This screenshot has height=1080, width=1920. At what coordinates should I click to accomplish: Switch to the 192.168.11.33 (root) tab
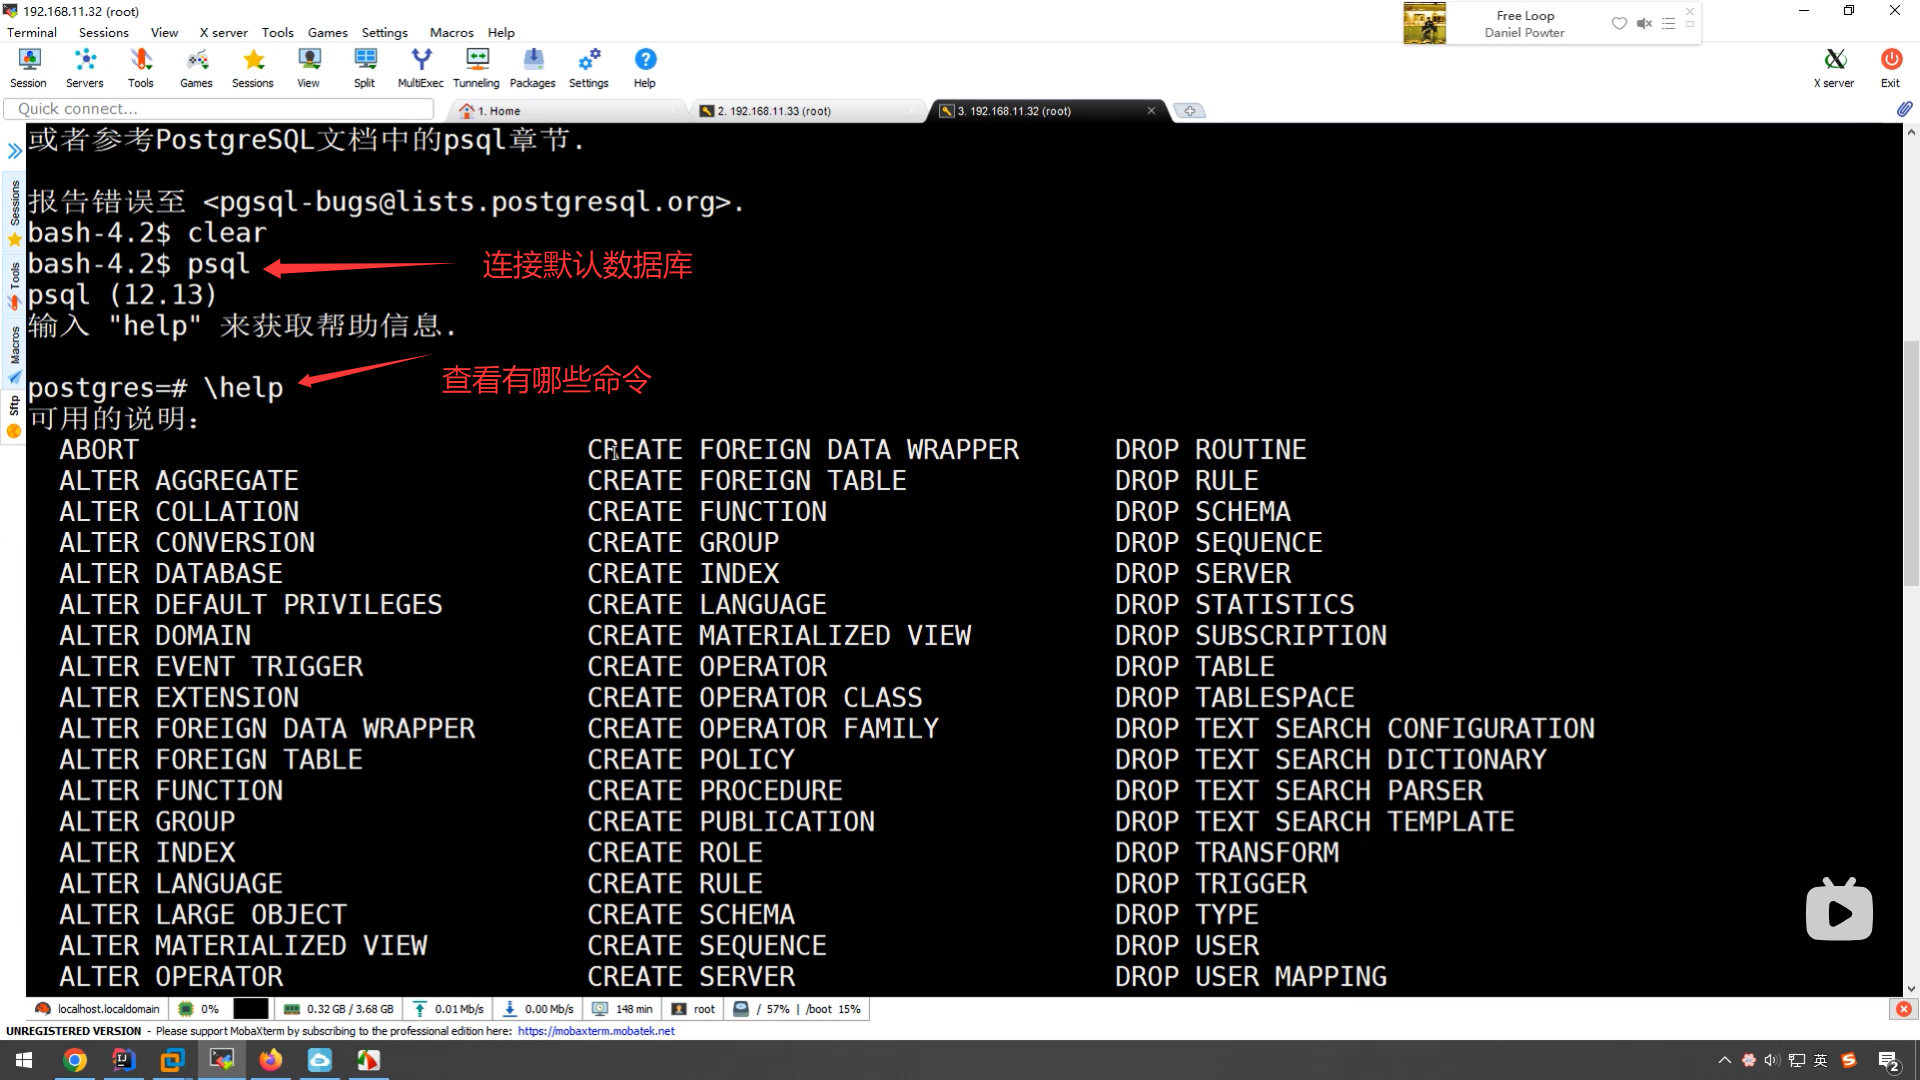tap(774, 111)
